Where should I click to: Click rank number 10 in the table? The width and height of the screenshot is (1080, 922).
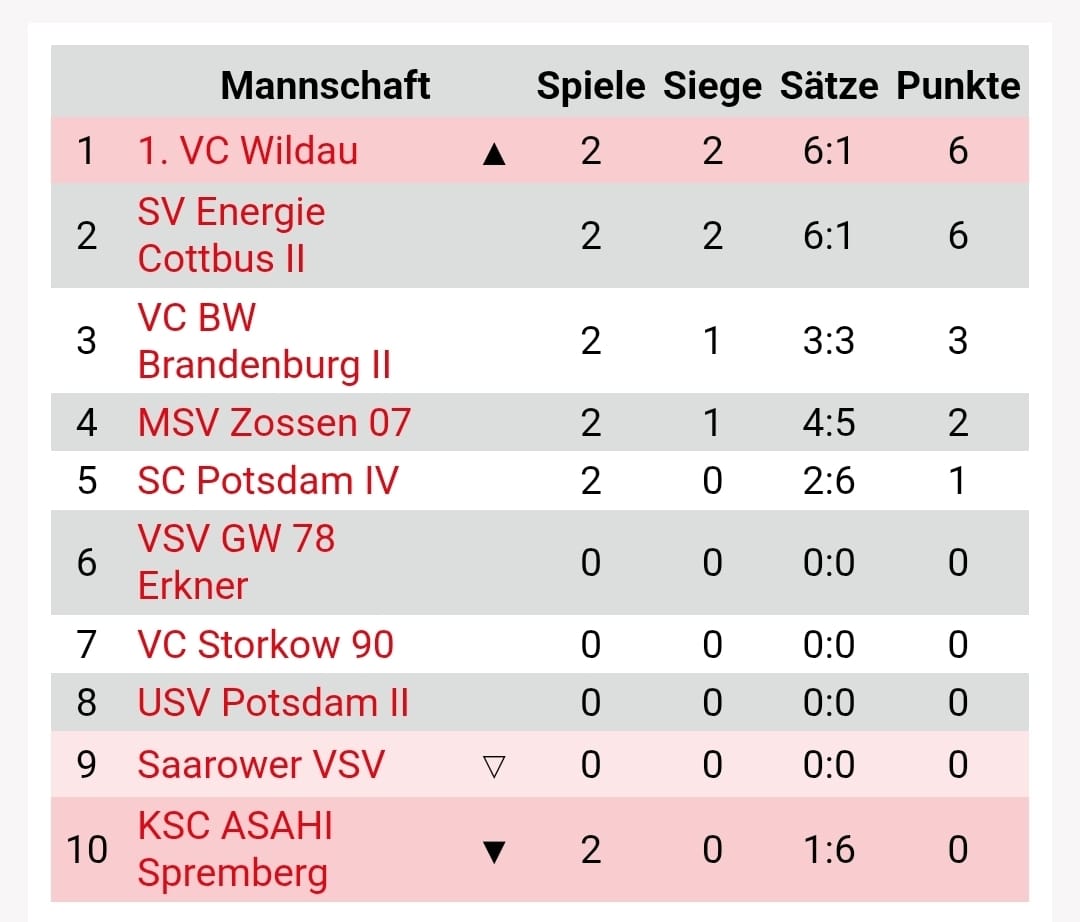(x=87, y=849)
